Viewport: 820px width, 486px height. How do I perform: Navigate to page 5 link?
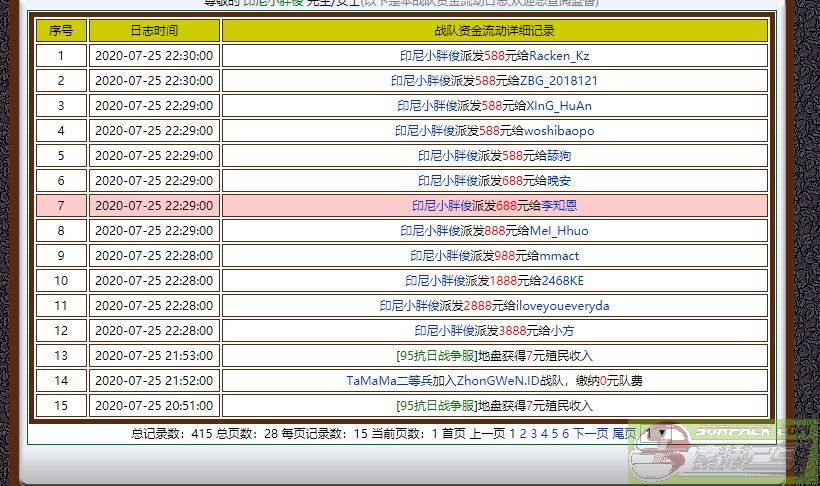coord(555,433)
